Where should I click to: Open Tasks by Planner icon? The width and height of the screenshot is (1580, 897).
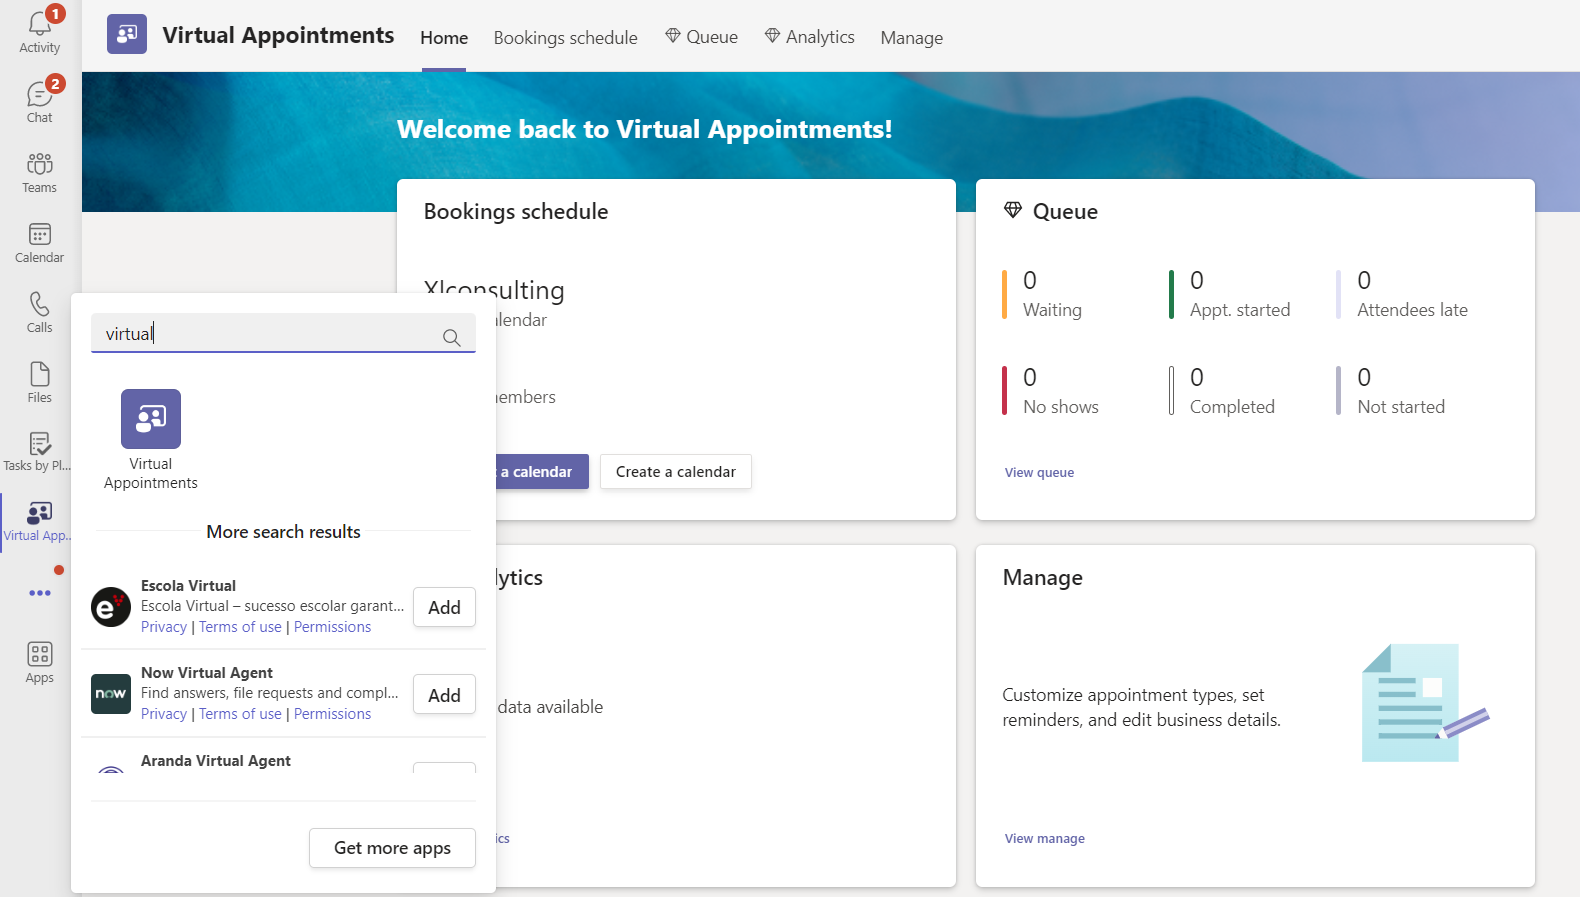click(x=39, y=451)
